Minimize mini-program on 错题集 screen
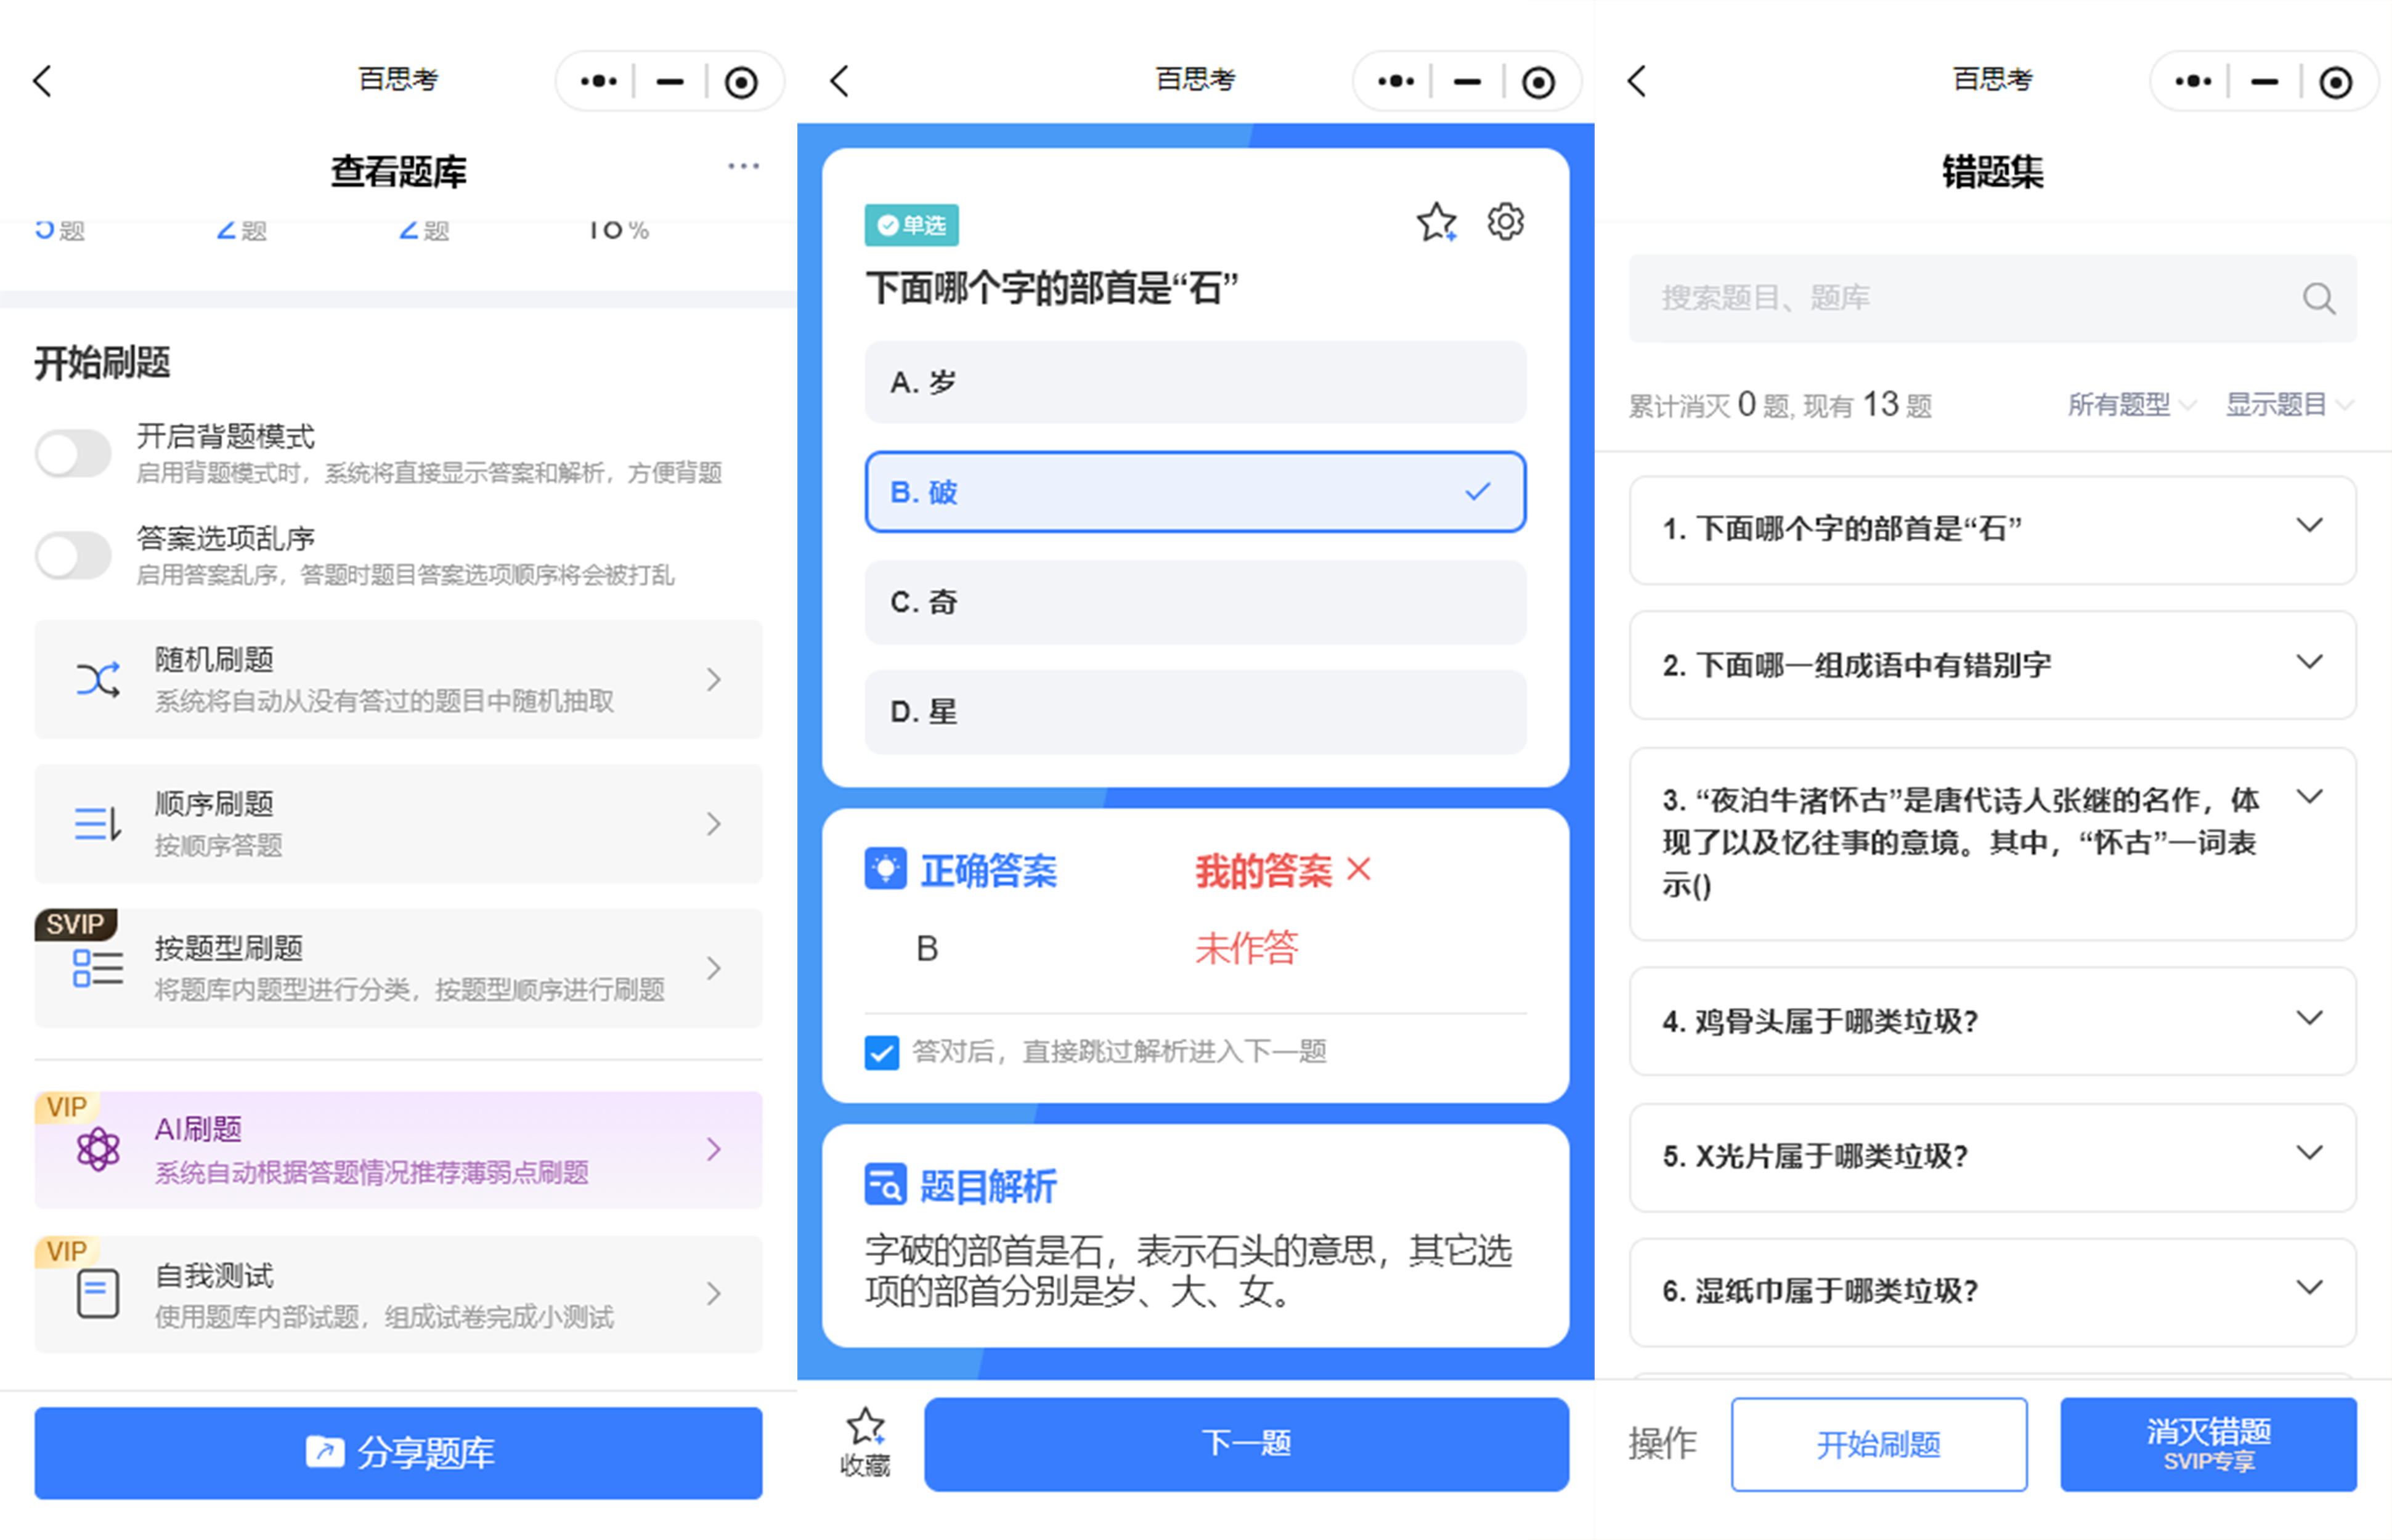Image resolution: width=2392 pixels, height=1540 pixels. click(2264, 81)
